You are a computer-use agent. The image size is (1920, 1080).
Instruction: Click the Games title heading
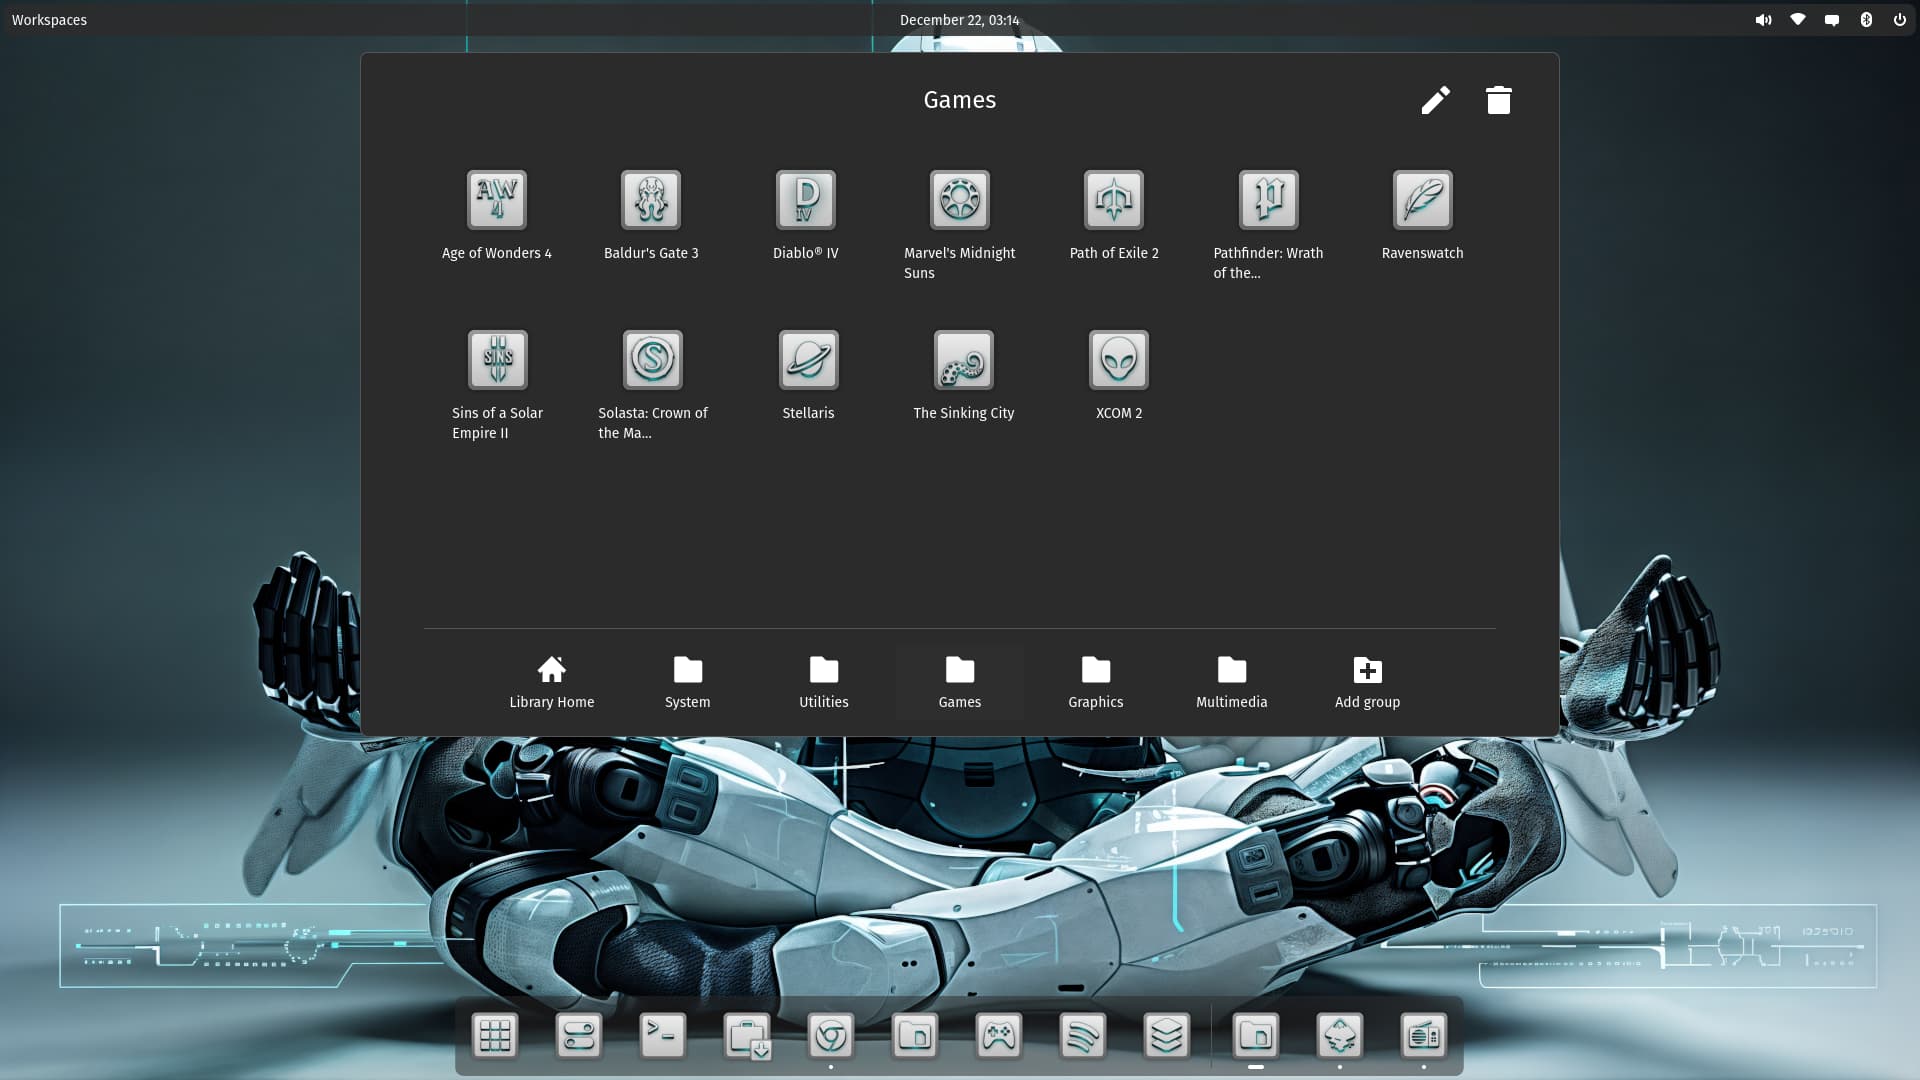pos(960,100)
